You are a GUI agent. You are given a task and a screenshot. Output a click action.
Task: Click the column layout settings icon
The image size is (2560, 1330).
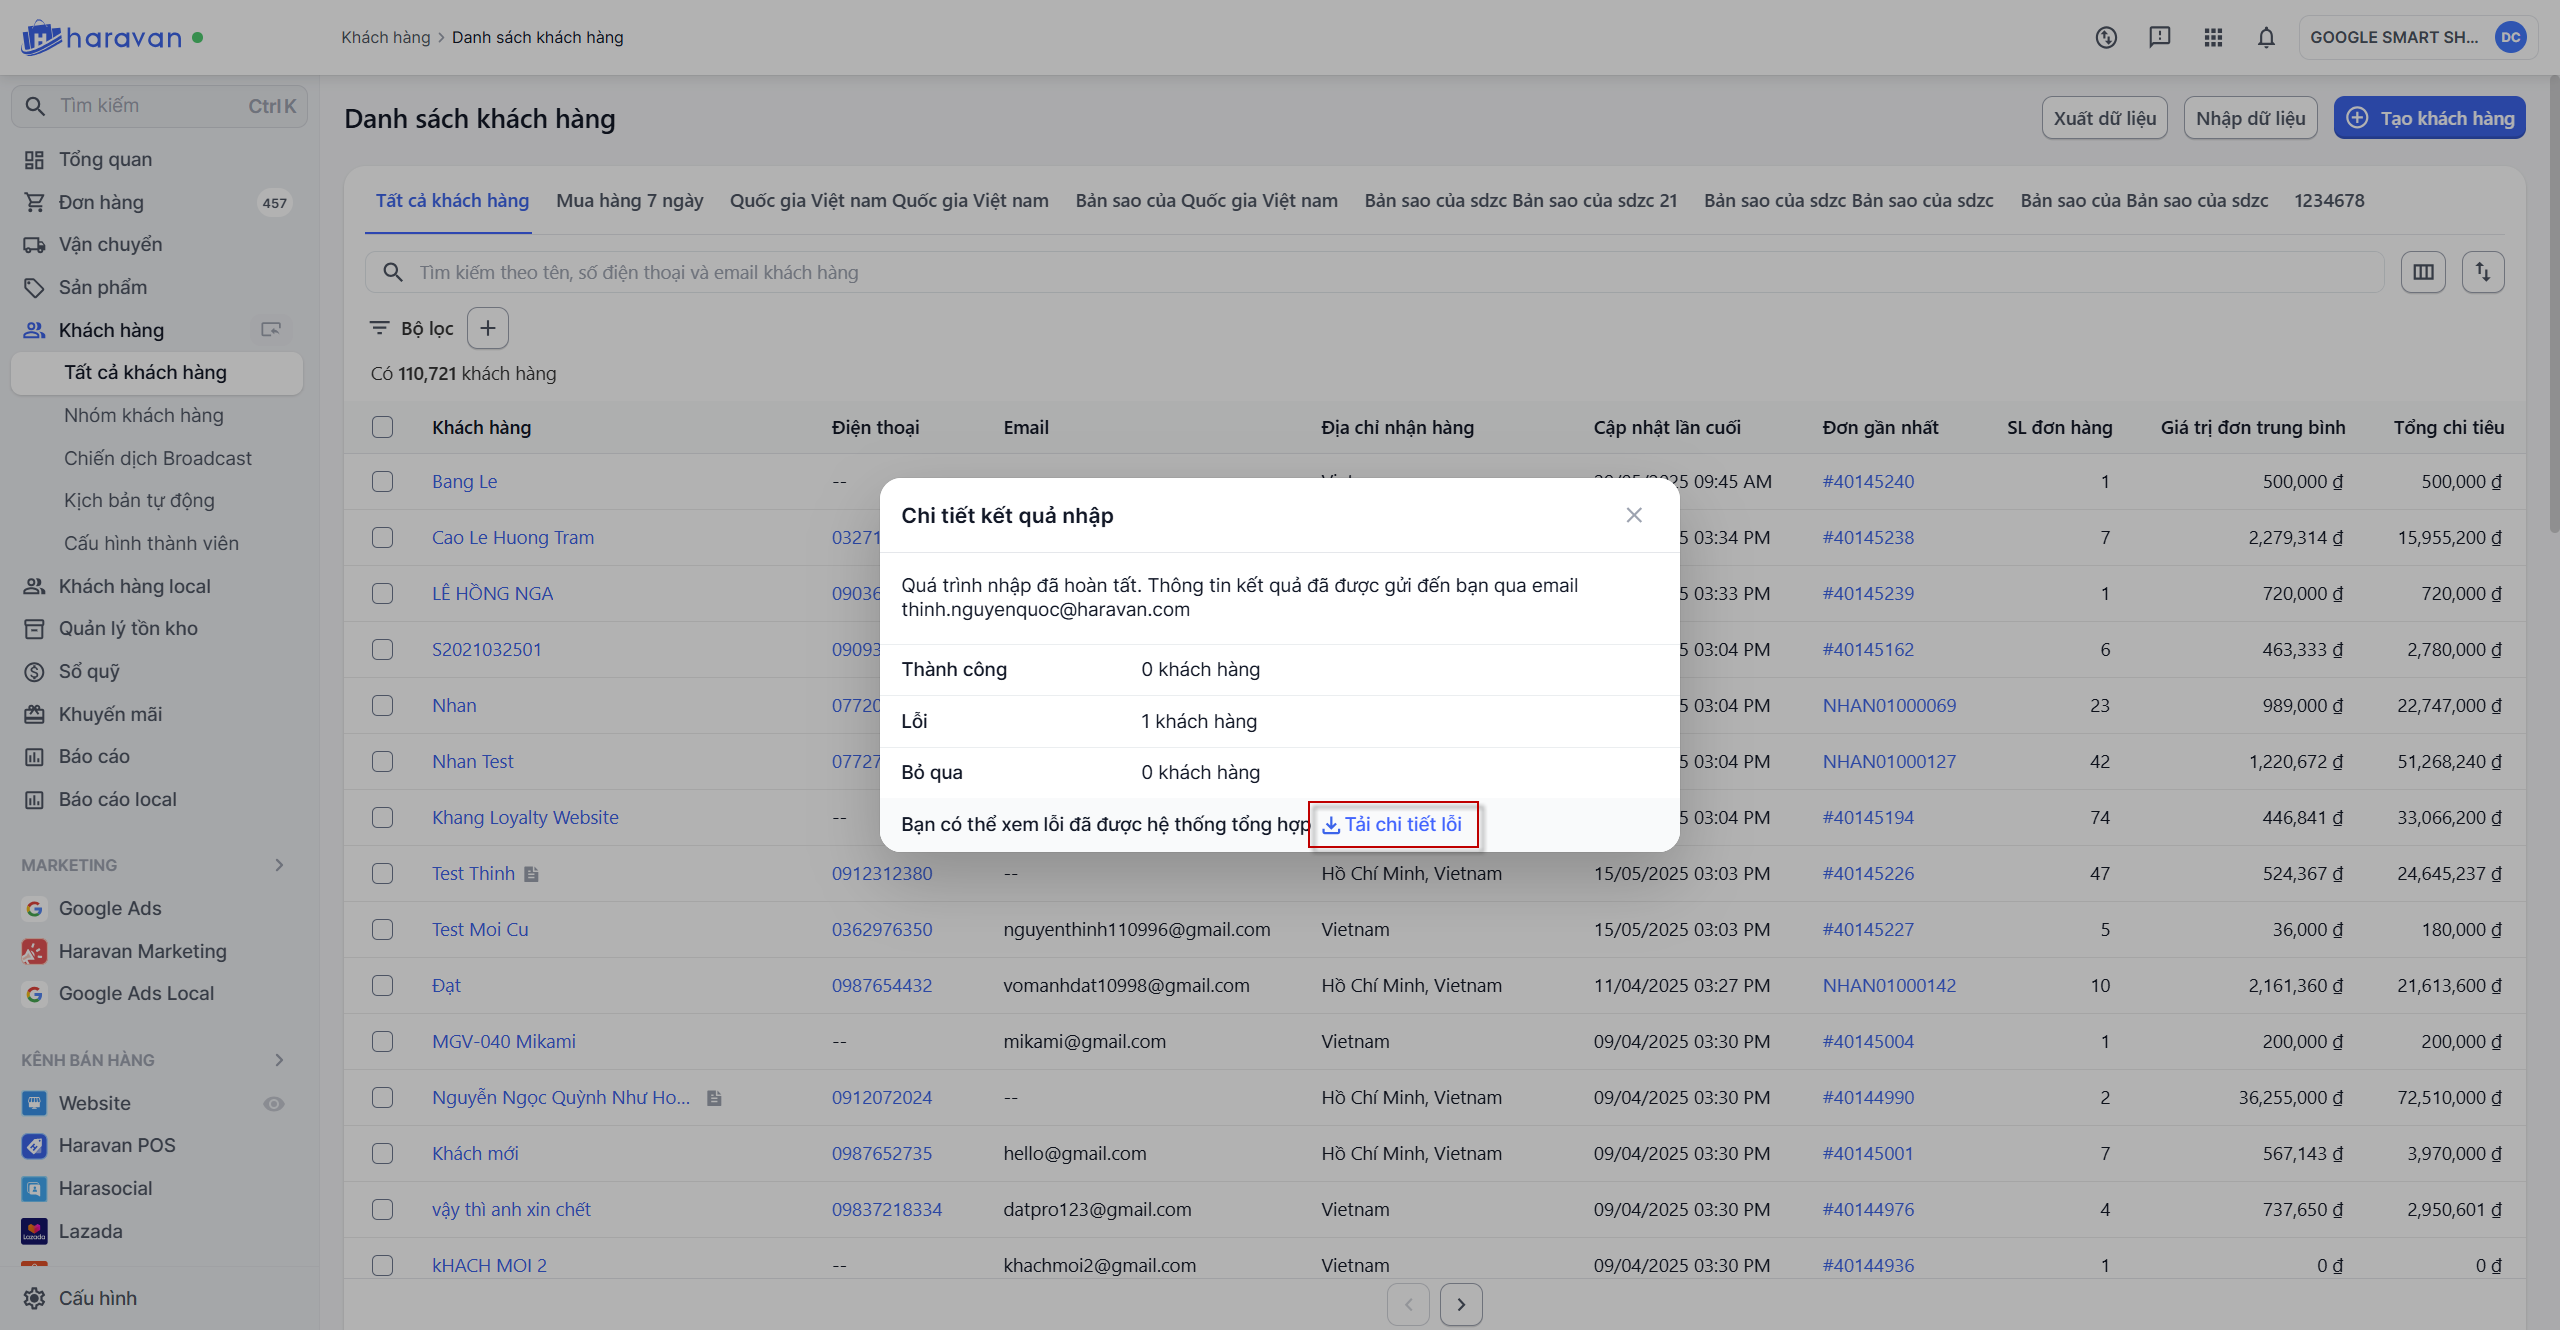2423,272
